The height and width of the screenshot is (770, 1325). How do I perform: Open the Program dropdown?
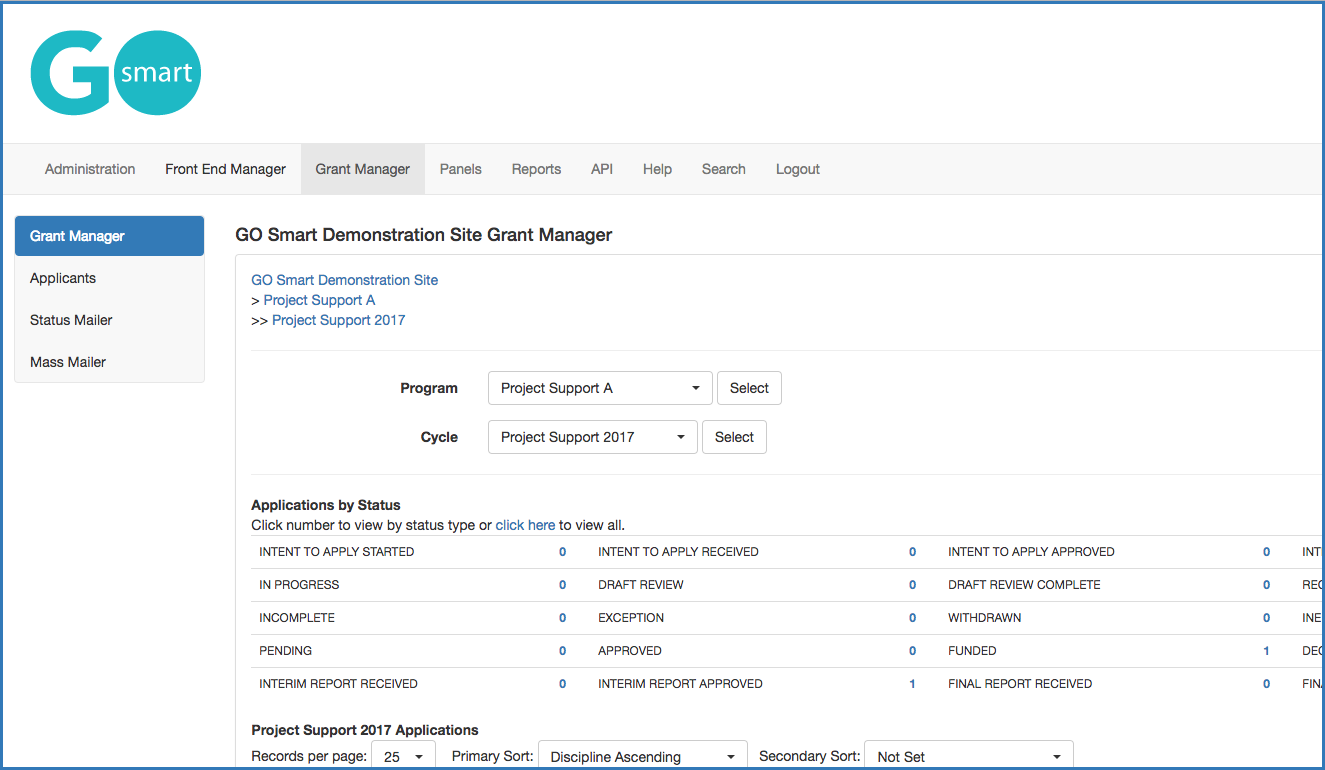pyautogui.click(x=599, y=388)
